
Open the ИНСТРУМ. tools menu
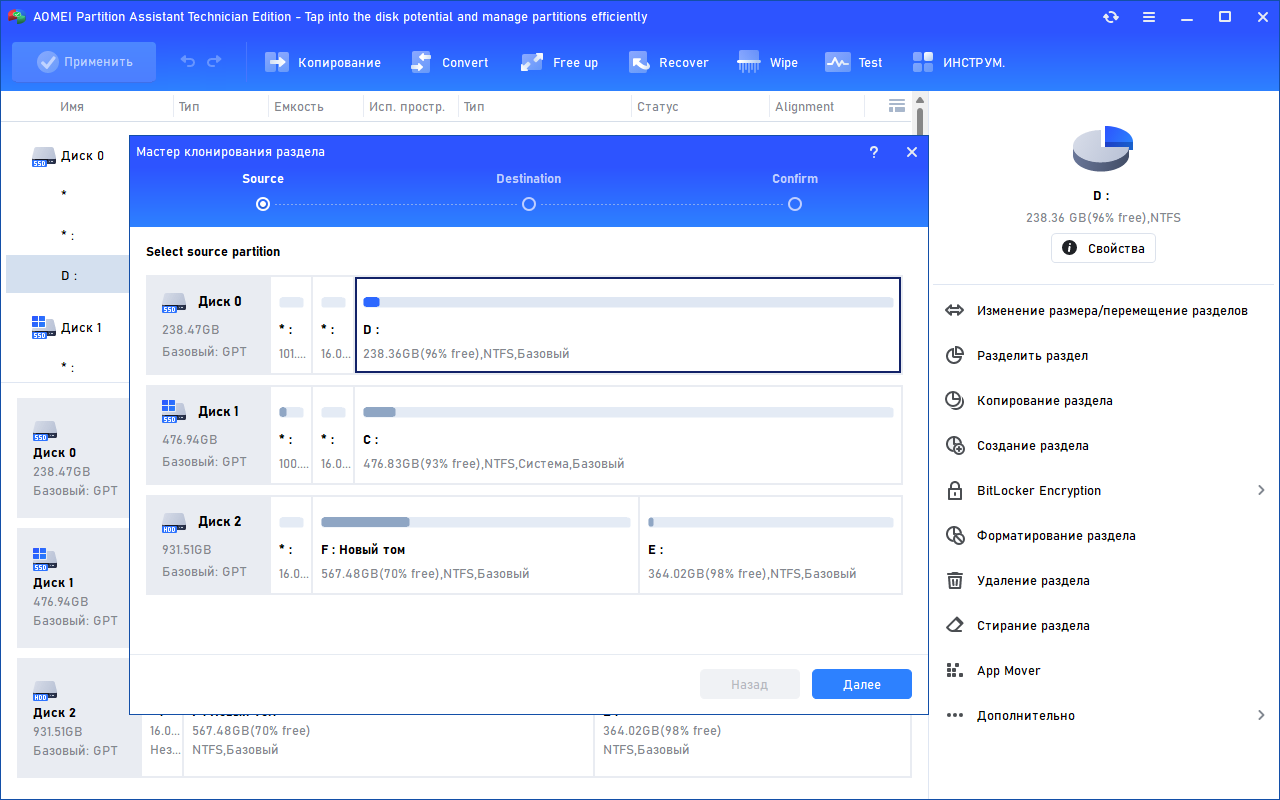point(958,62)
